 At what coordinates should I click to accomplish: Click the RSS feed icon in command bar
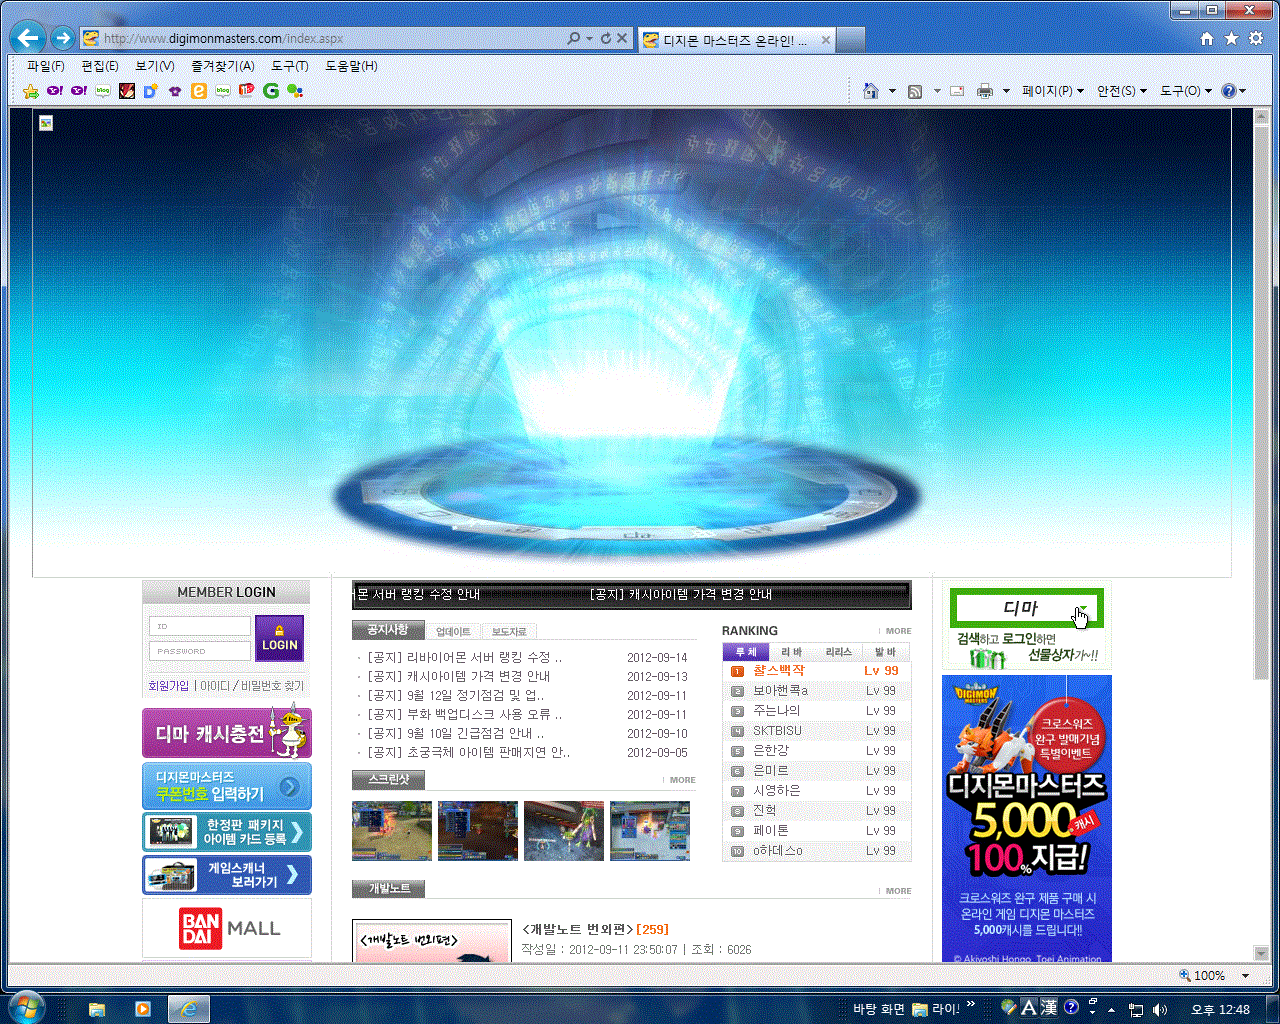click(x=914, y=91)
